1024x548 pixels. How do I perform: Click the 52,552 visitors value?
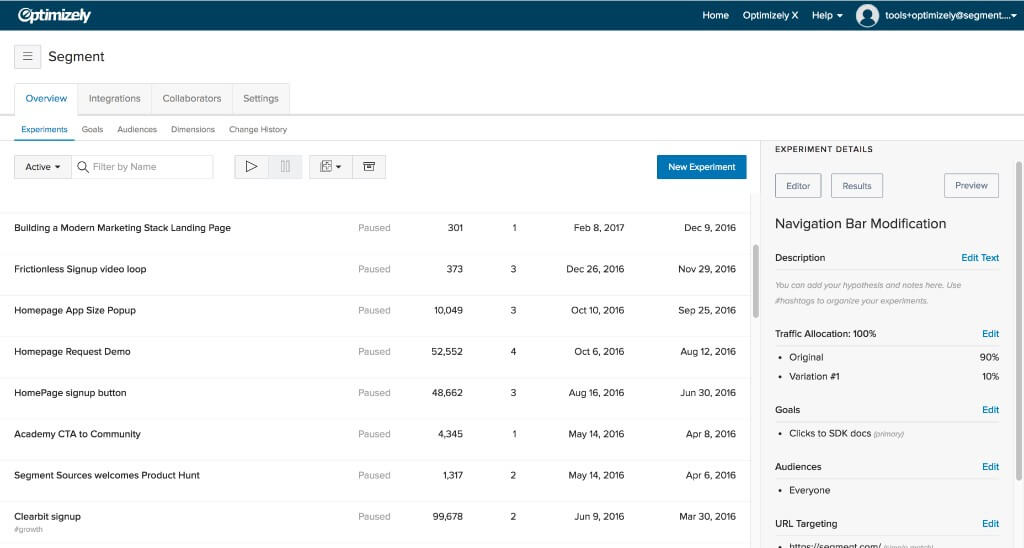tap(447, 351)
